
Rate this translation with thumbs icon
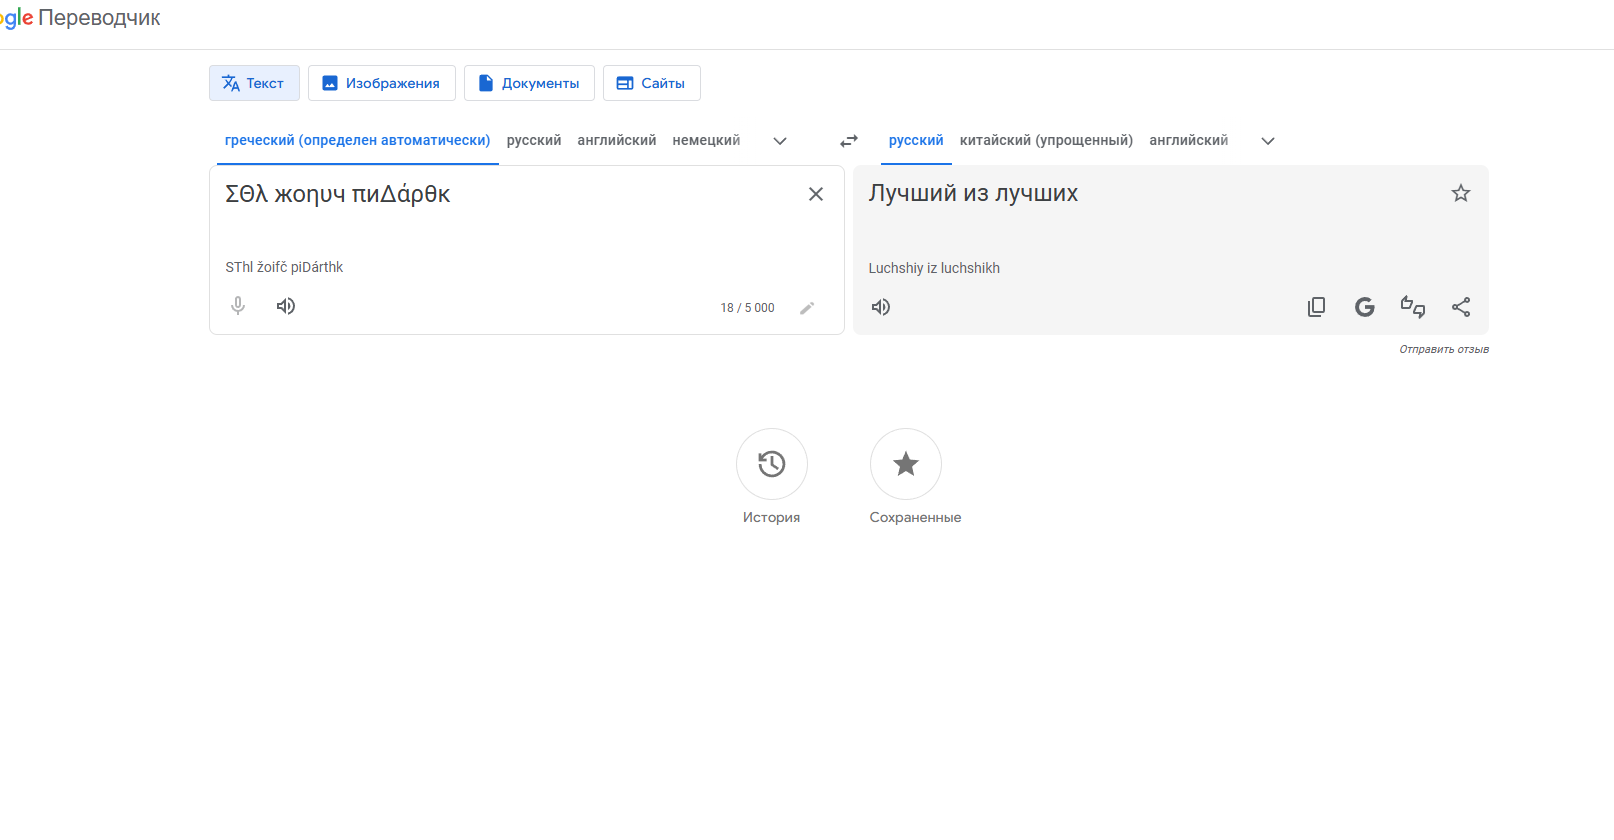coord(1413,307)
